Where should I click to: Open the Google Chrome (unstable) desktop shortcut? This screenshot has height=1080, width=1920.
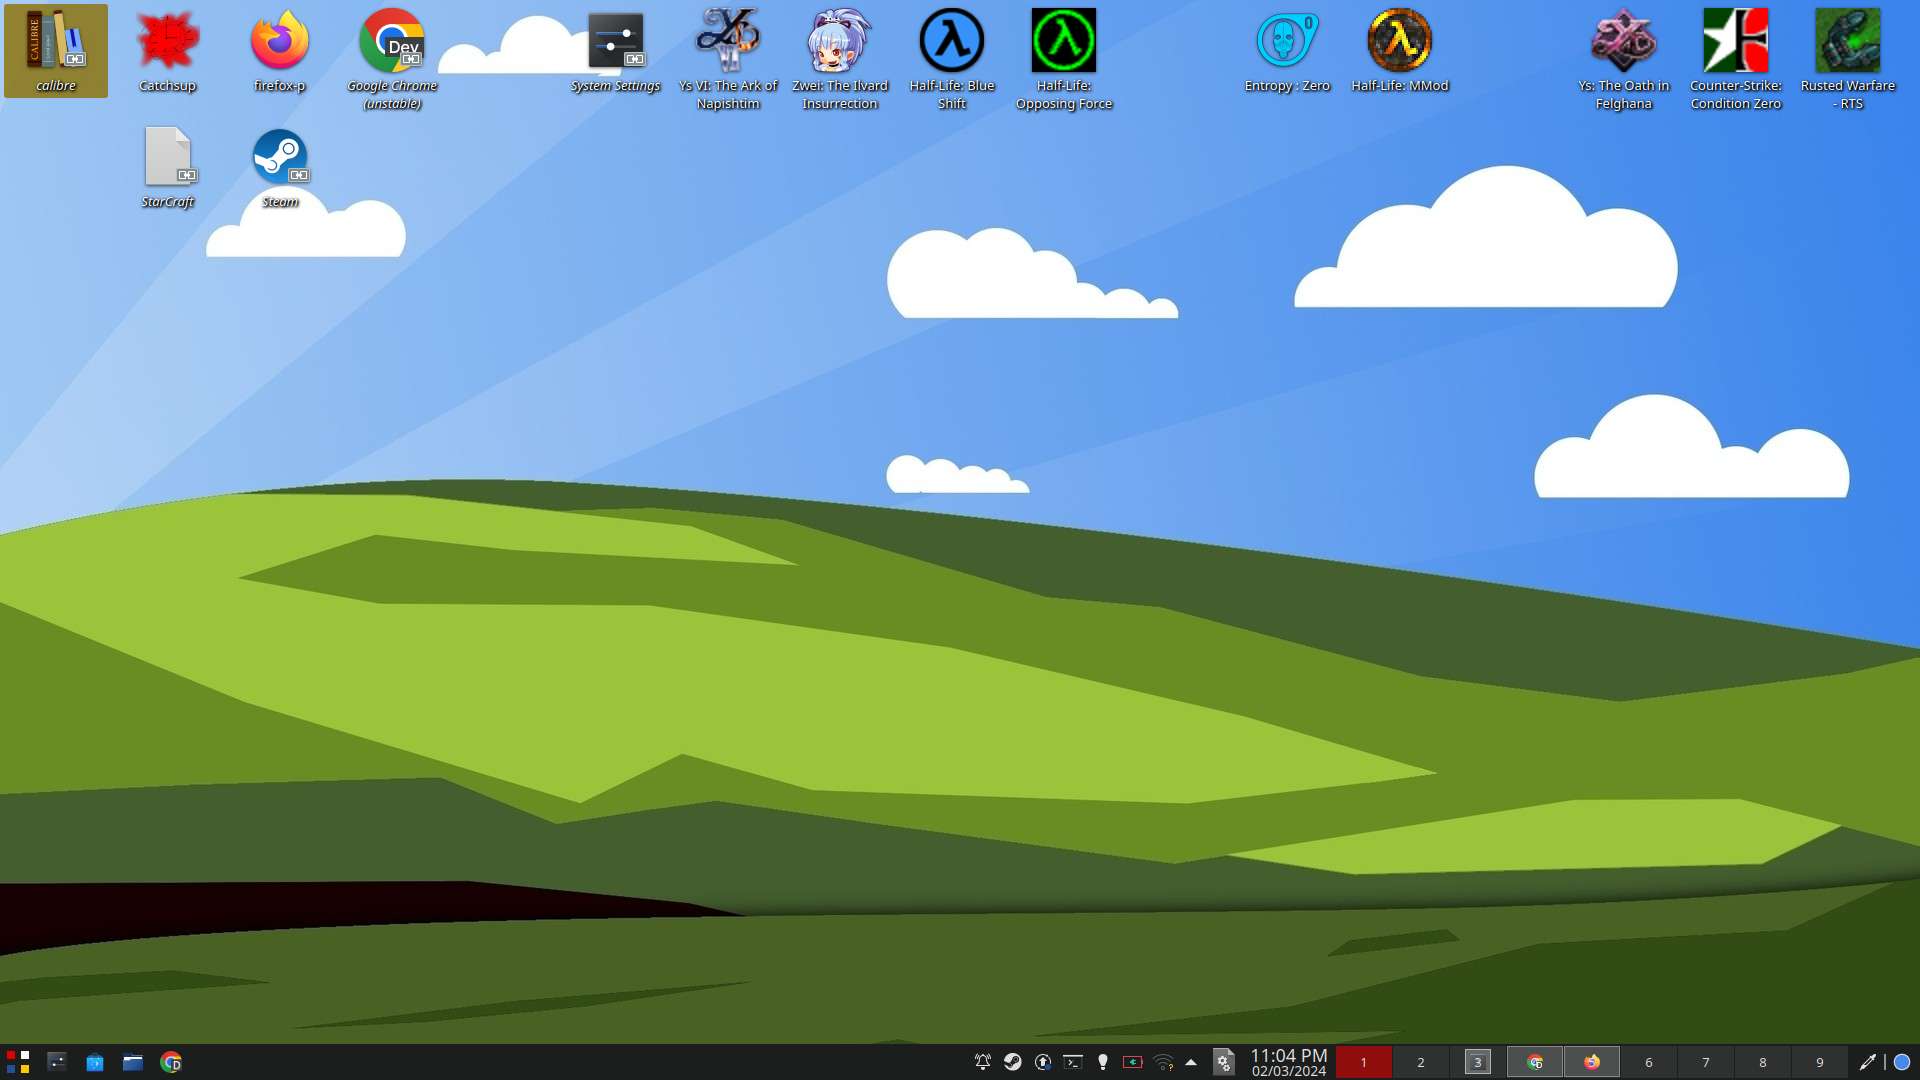[x=392, y=59]
